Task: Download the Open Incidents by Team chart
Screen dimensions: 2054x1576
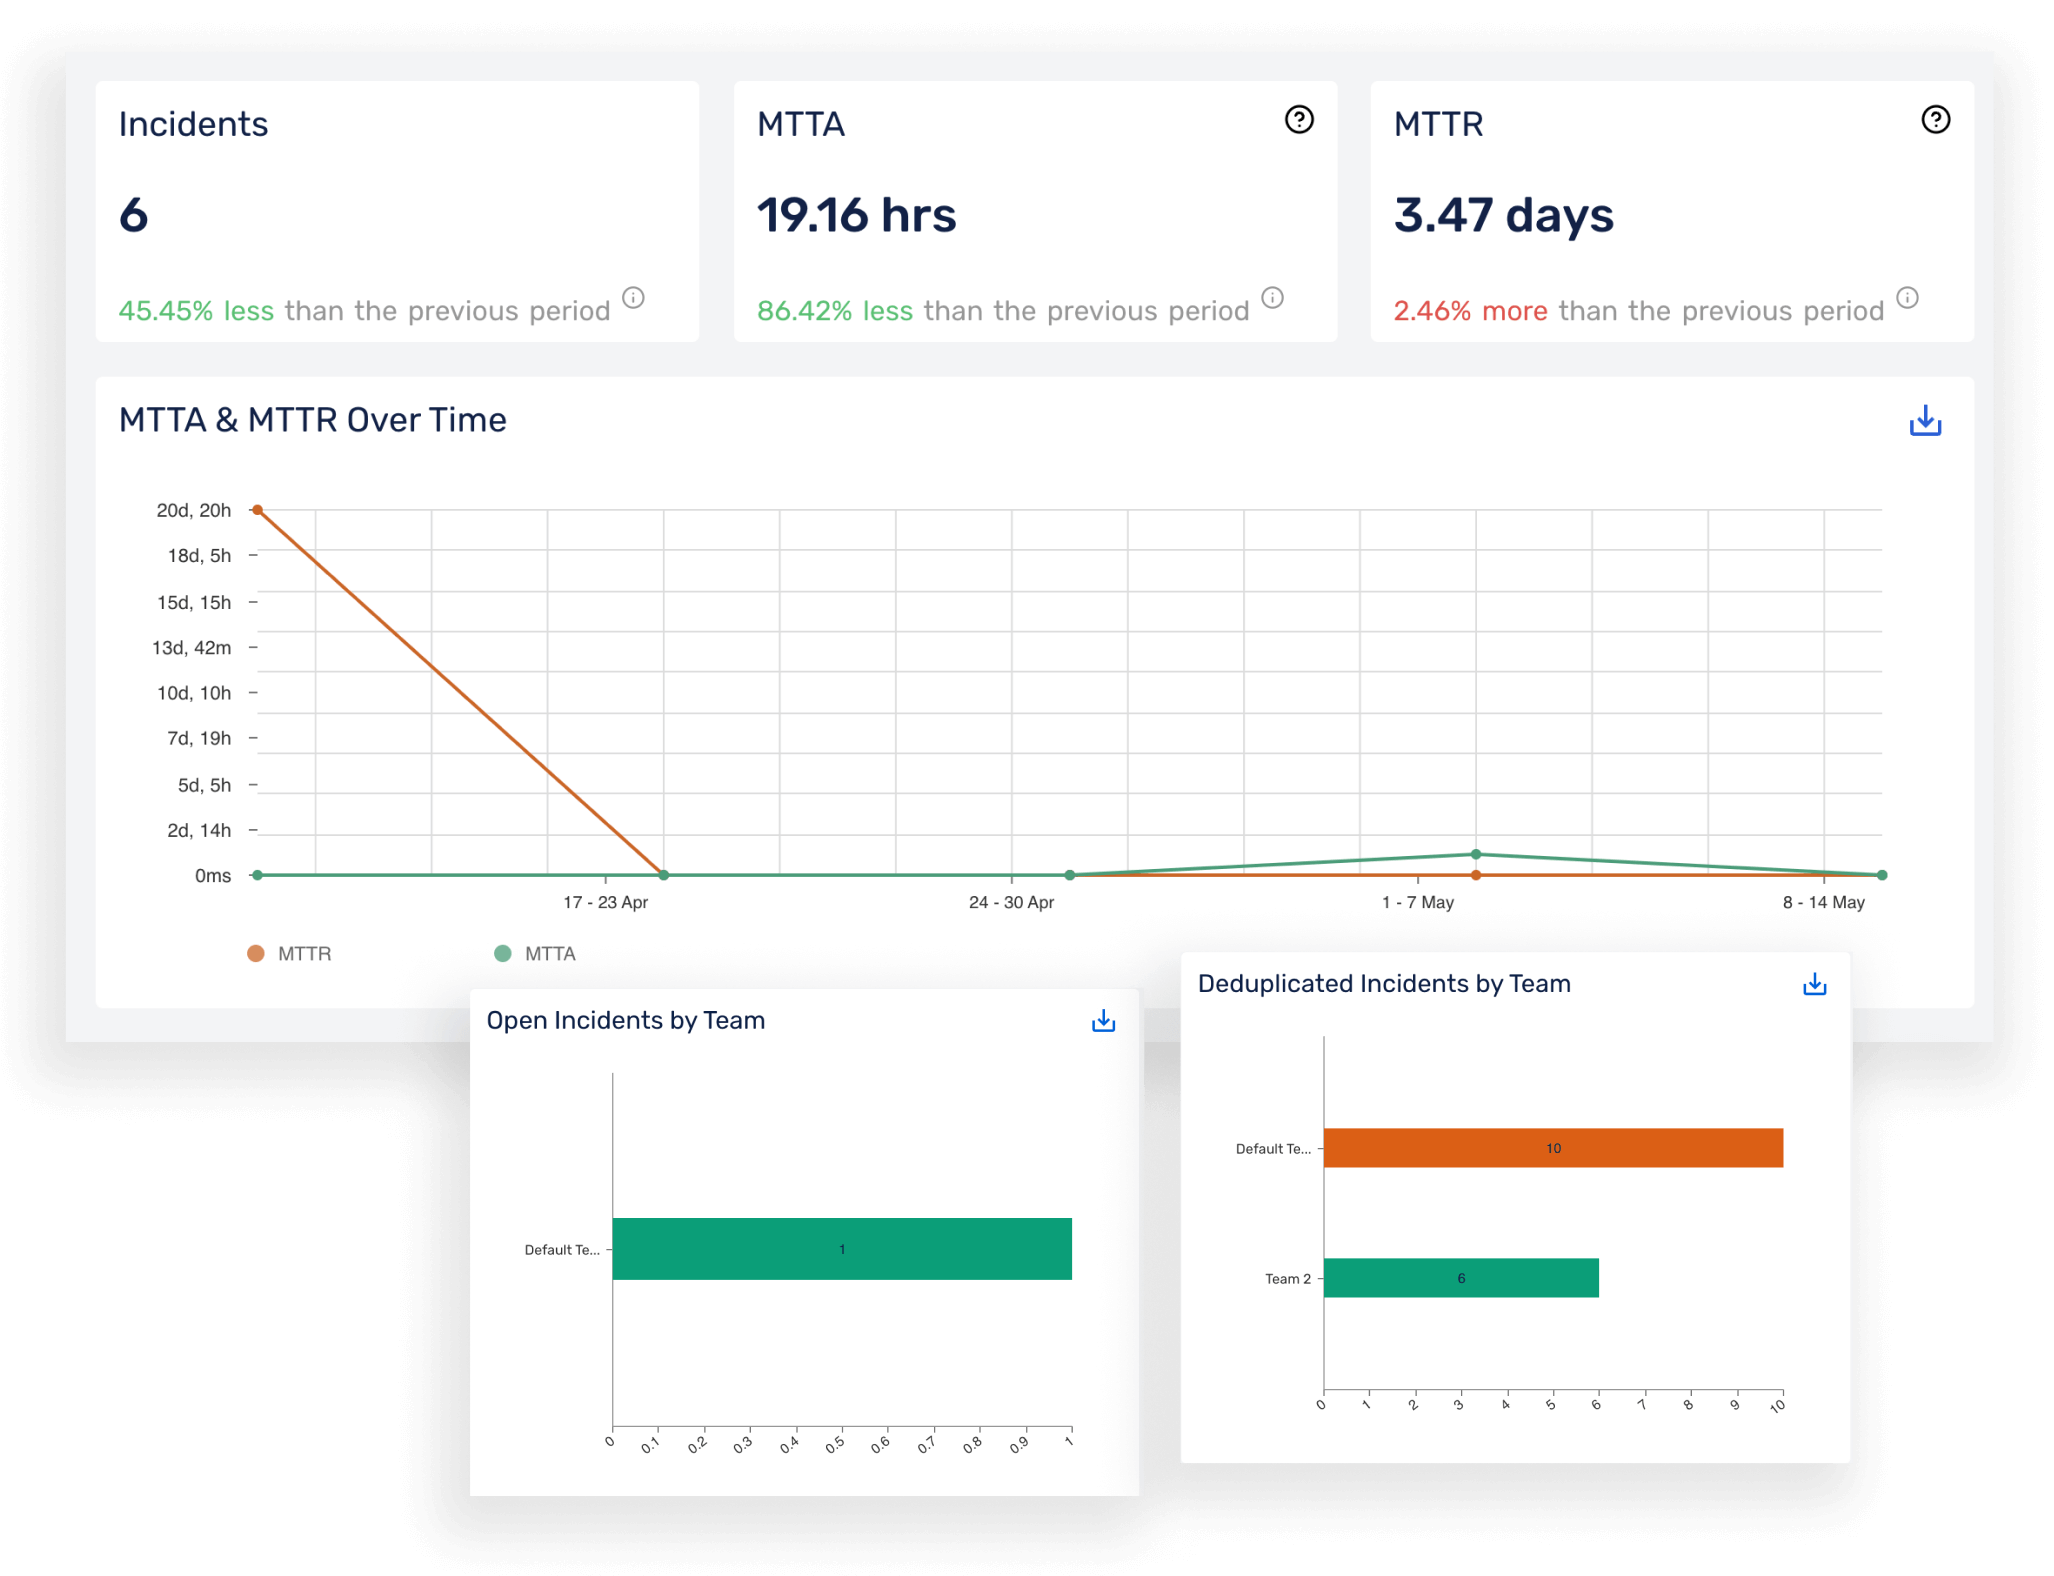Action: click(1103, 1021)
